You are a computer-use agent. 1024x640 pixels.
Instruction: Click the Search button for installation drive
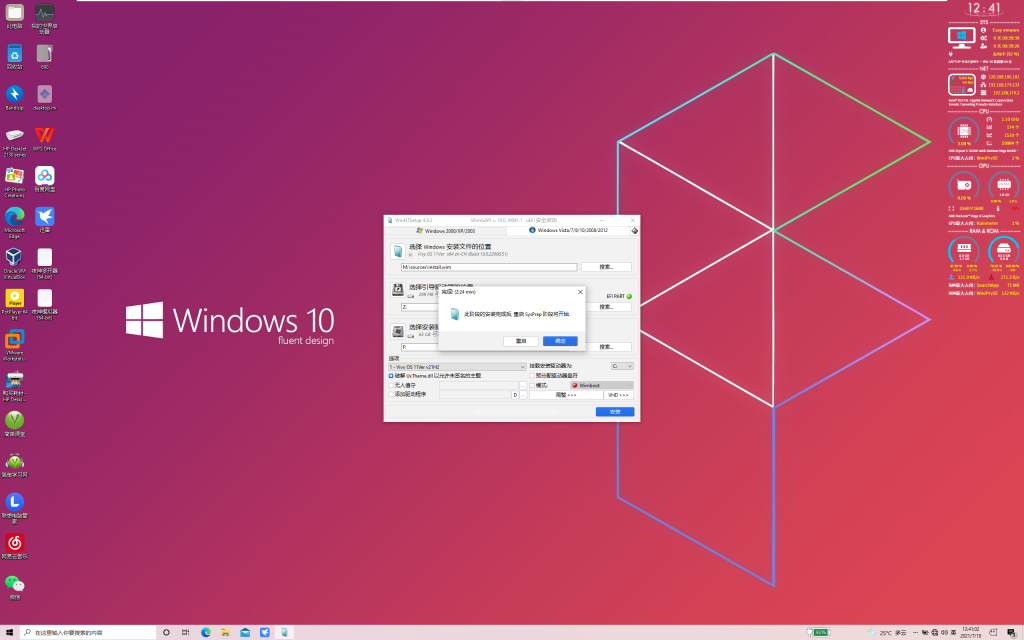point(606,347)
